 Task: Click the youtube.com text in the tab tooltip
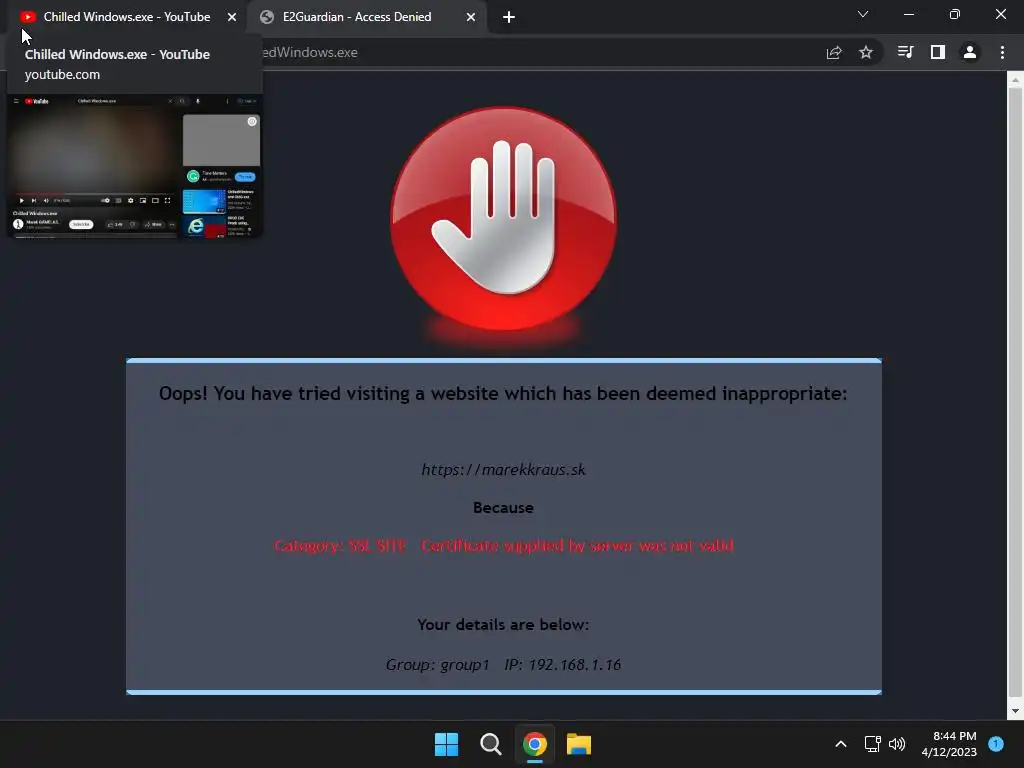63,74
